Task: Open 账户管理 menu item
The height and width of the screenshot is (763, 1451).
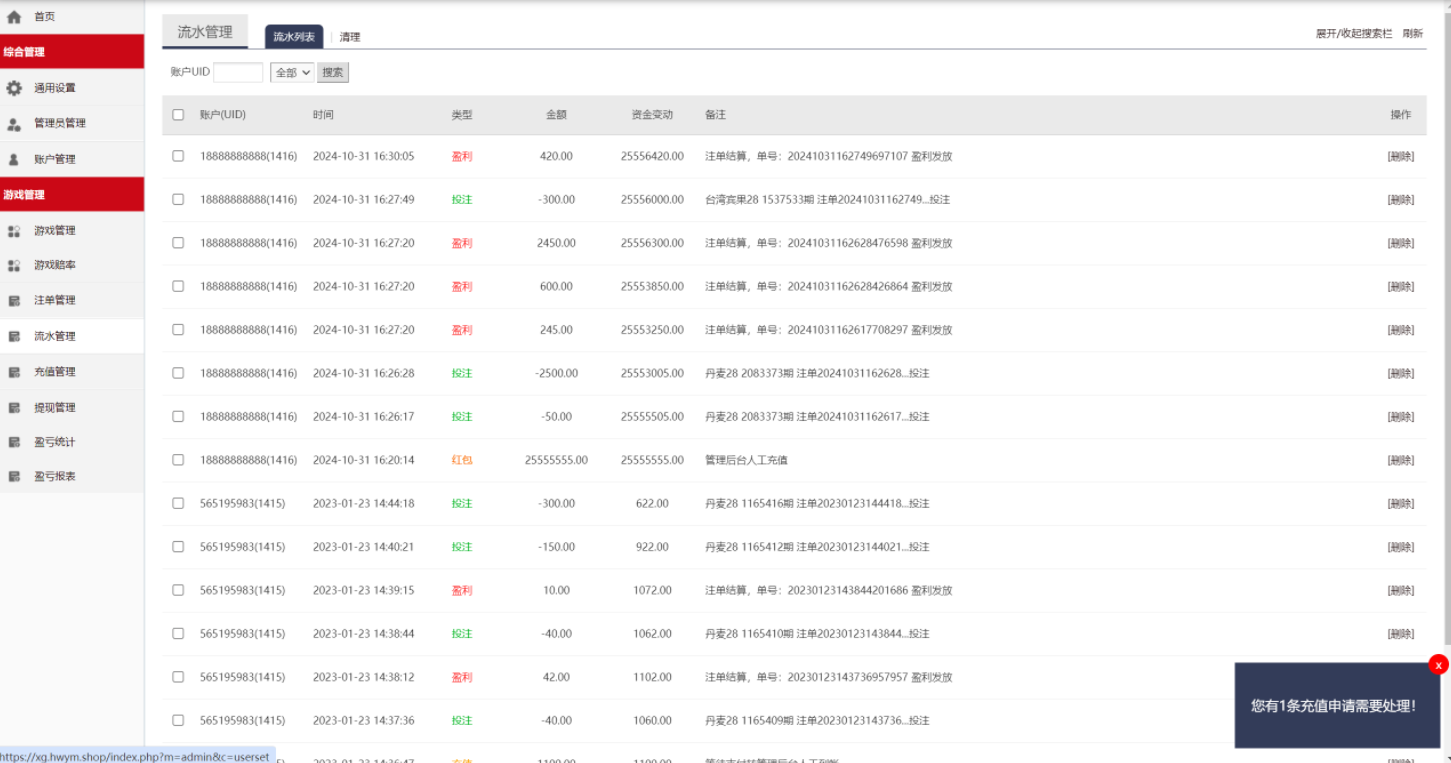Action: [x=55, y=159]
